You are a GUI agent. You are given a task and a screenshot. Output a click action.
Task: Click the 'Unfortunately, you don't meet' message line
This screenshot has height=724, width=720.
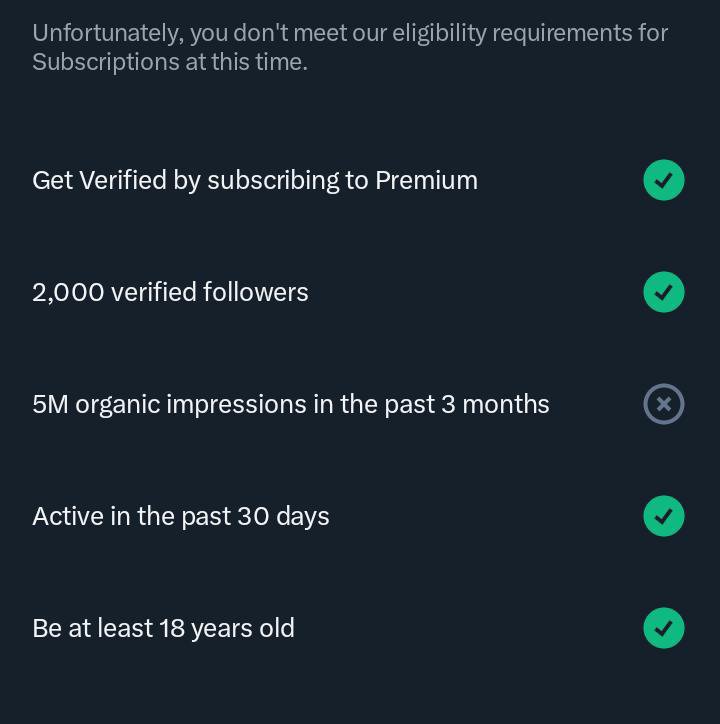click(x=350, y=33)
